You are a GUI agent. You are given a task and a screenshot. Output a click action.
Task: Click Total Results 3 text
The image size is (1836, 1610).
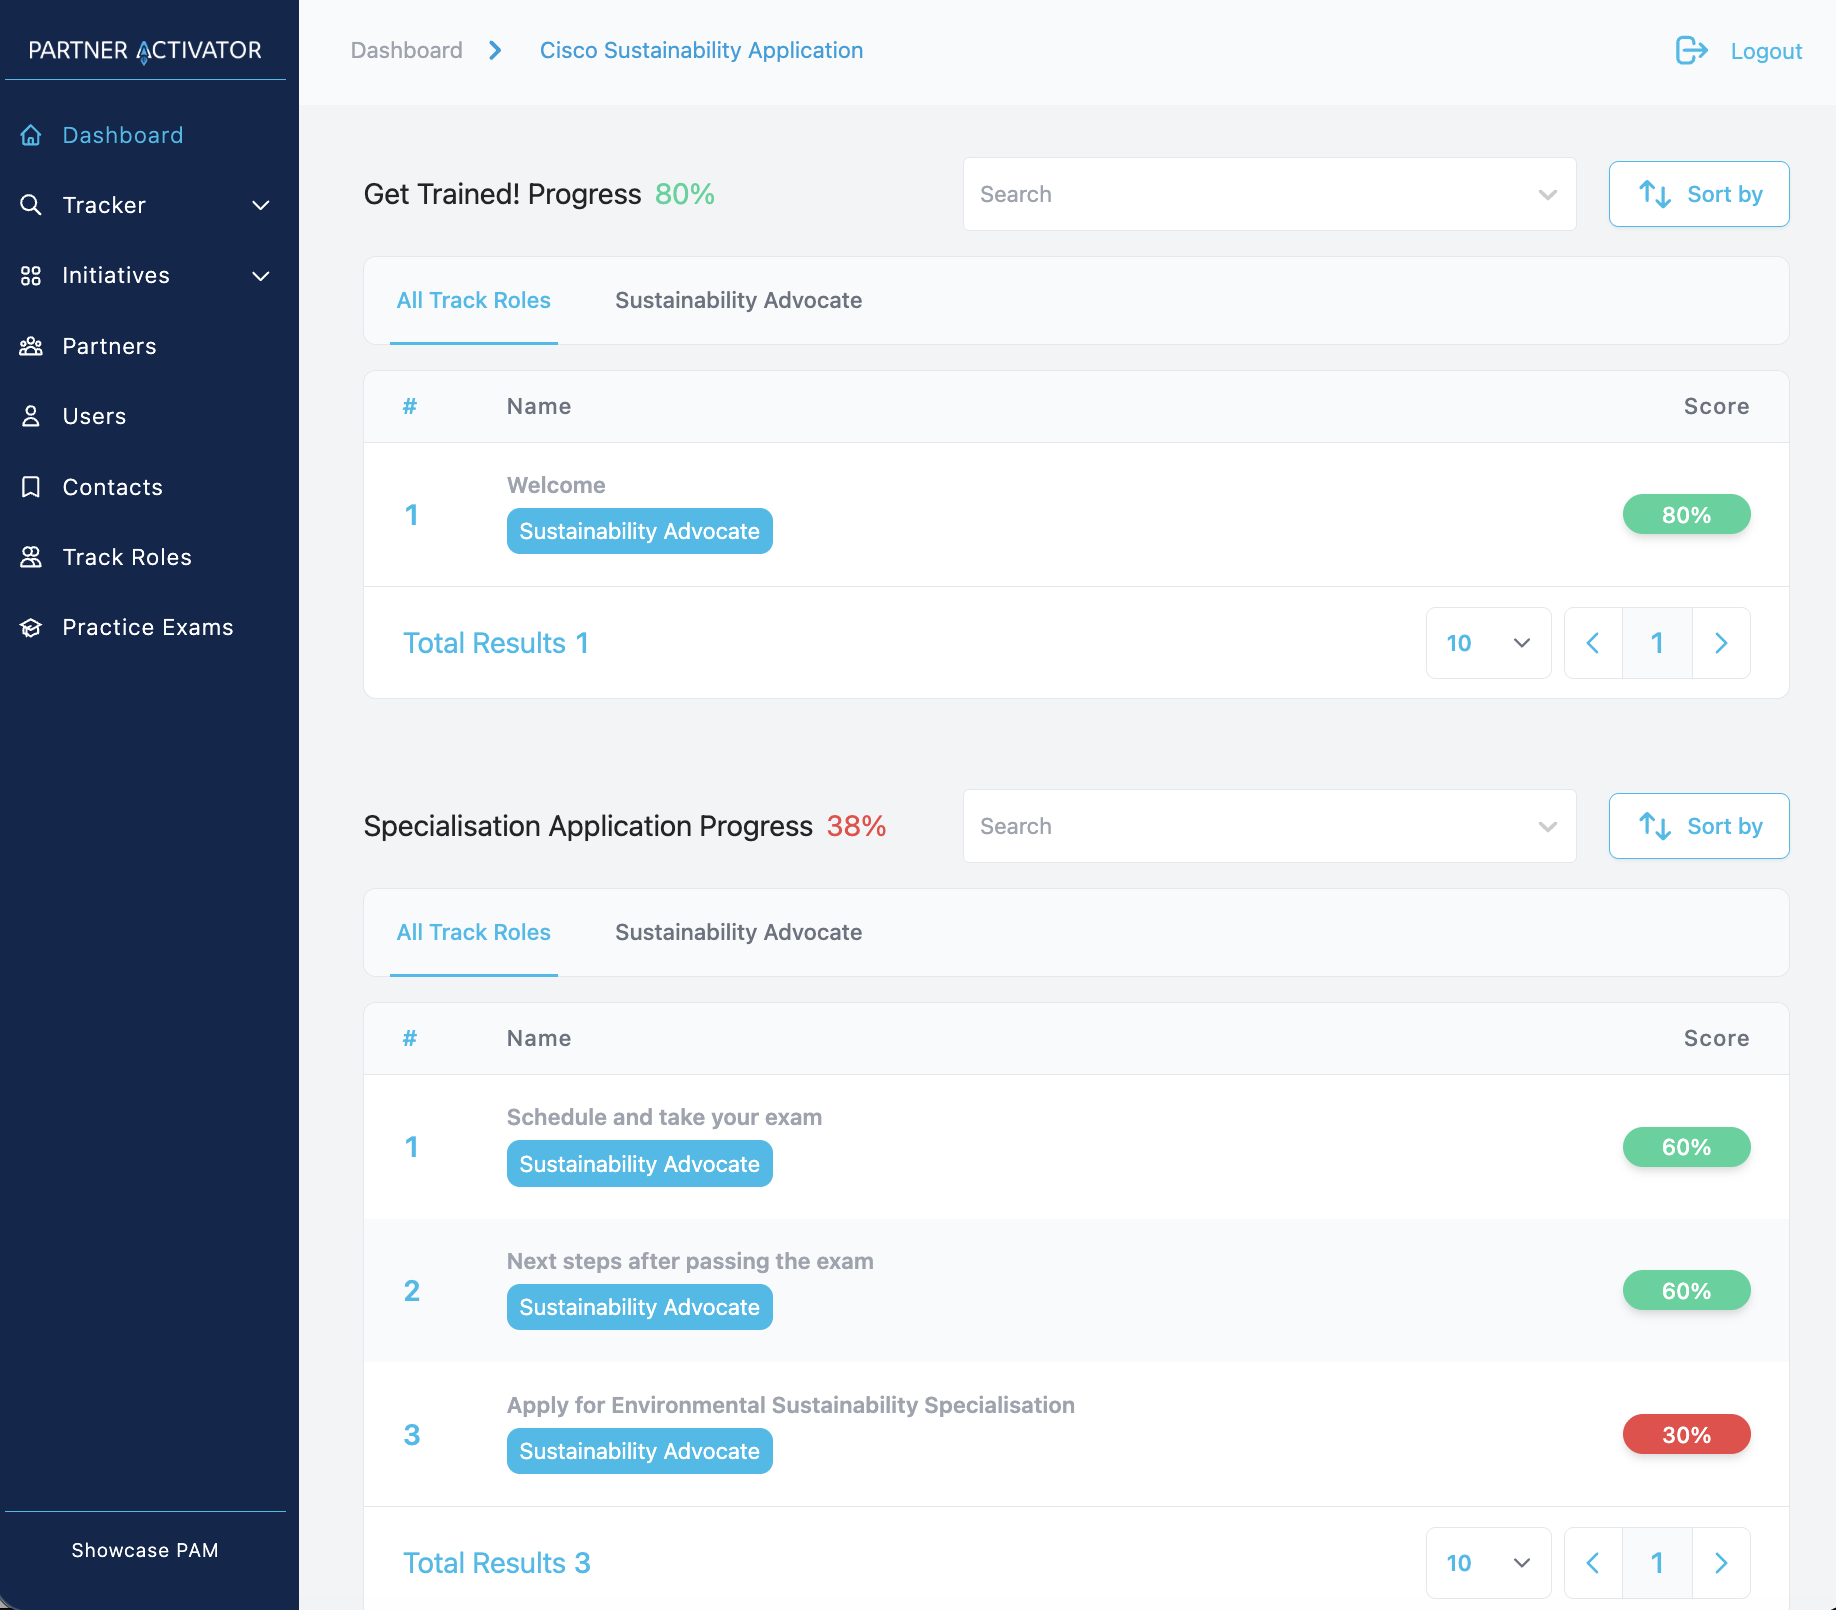pyautogui.click(x=497, y=1563)
